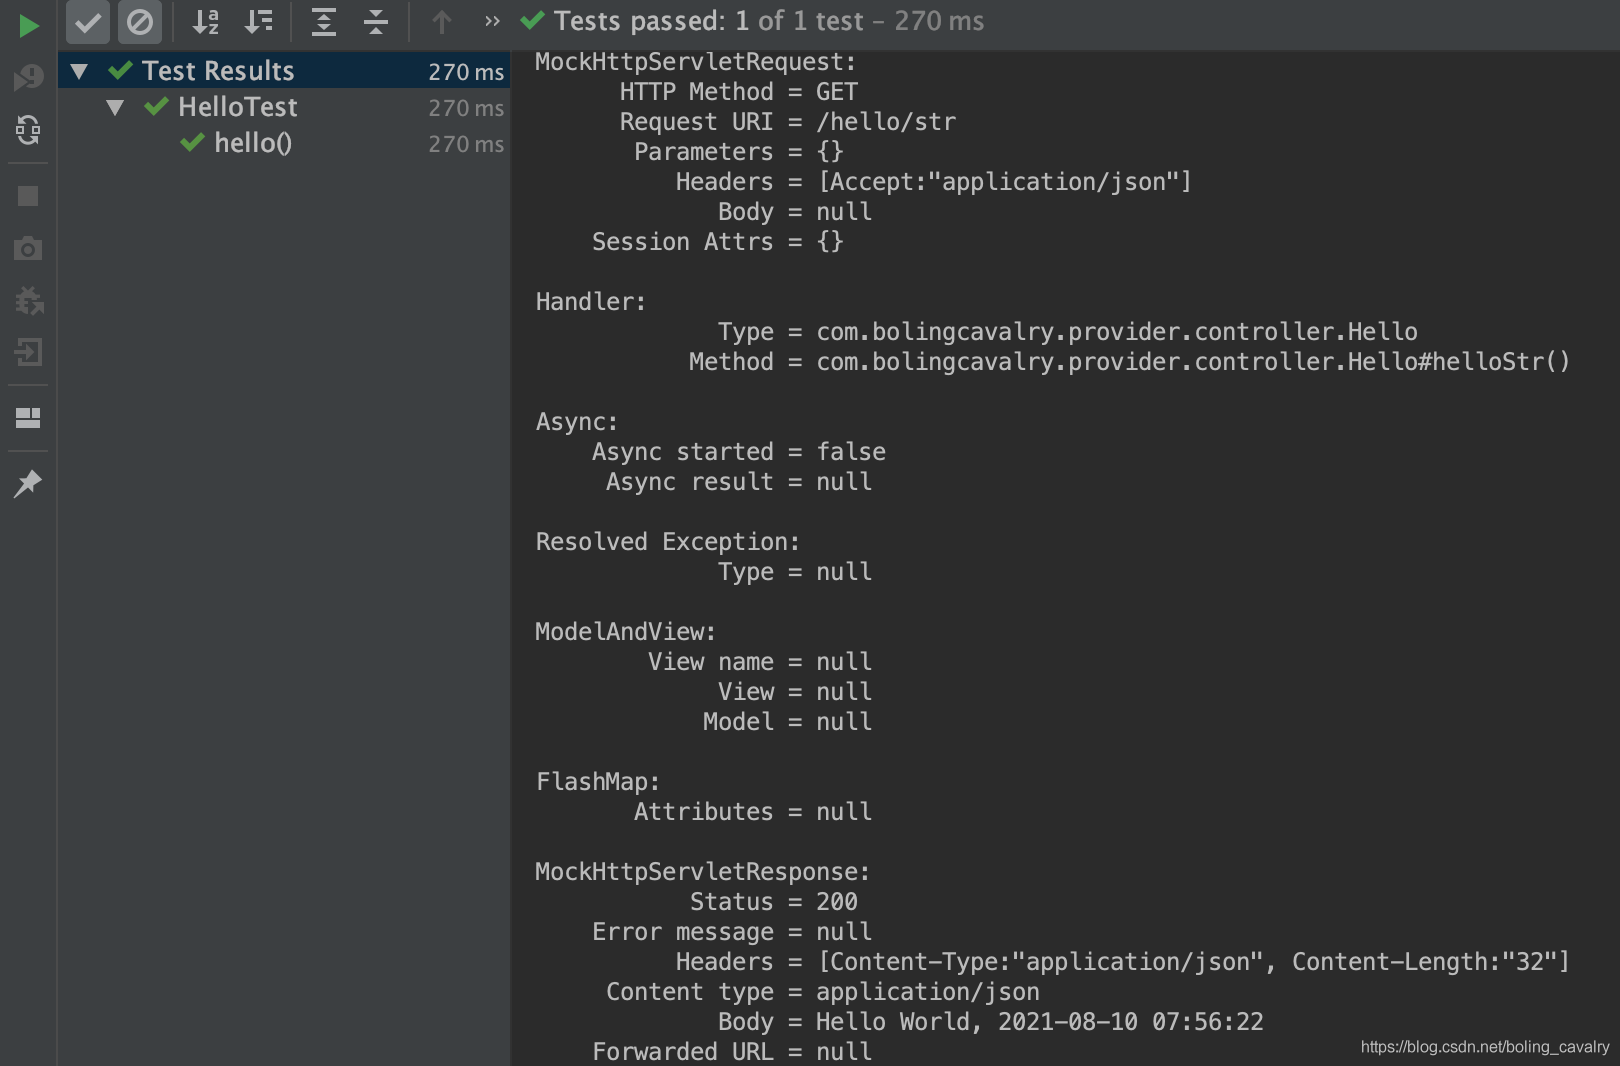The width and height of the screenshot is (1620, 1066).
Task: Collapse all test nodes
Action: (376, 22)
